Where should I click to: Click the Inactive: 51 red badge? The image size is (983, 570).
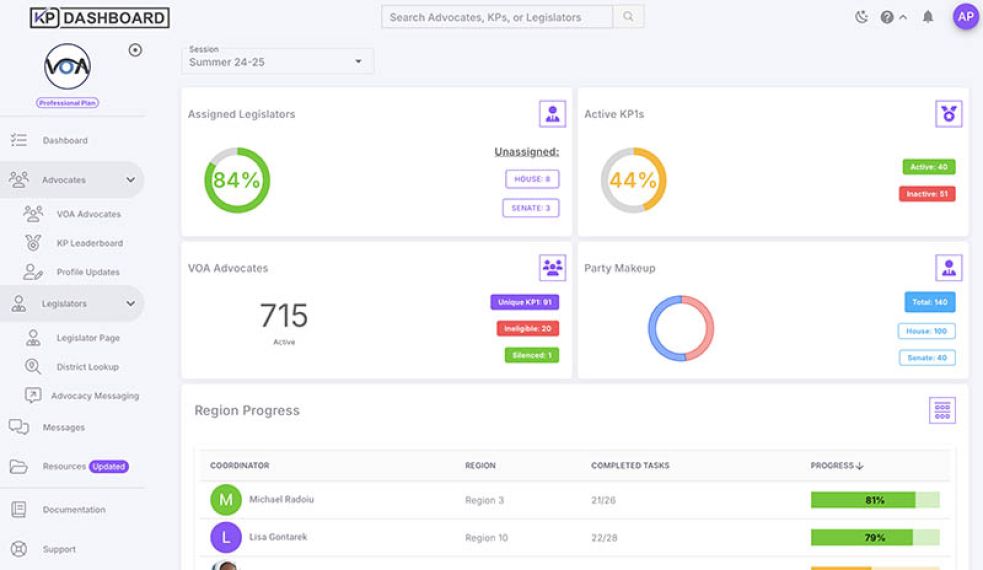click(927, 194)
